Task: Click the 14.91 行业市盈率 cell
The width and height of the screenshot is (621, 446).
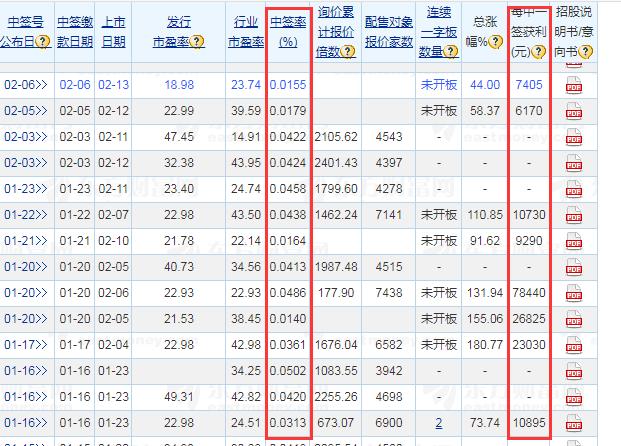Action: click(246, 137)
